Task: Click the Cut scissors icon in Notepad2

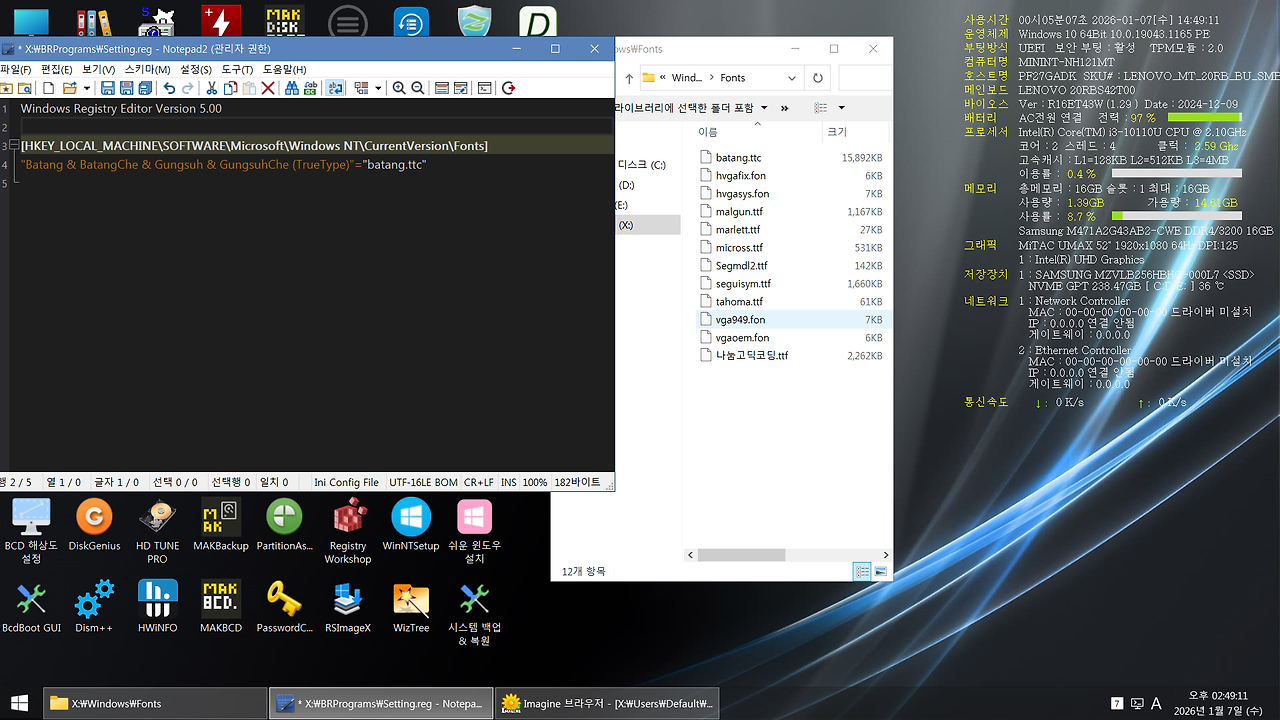Action: [211, 88]
